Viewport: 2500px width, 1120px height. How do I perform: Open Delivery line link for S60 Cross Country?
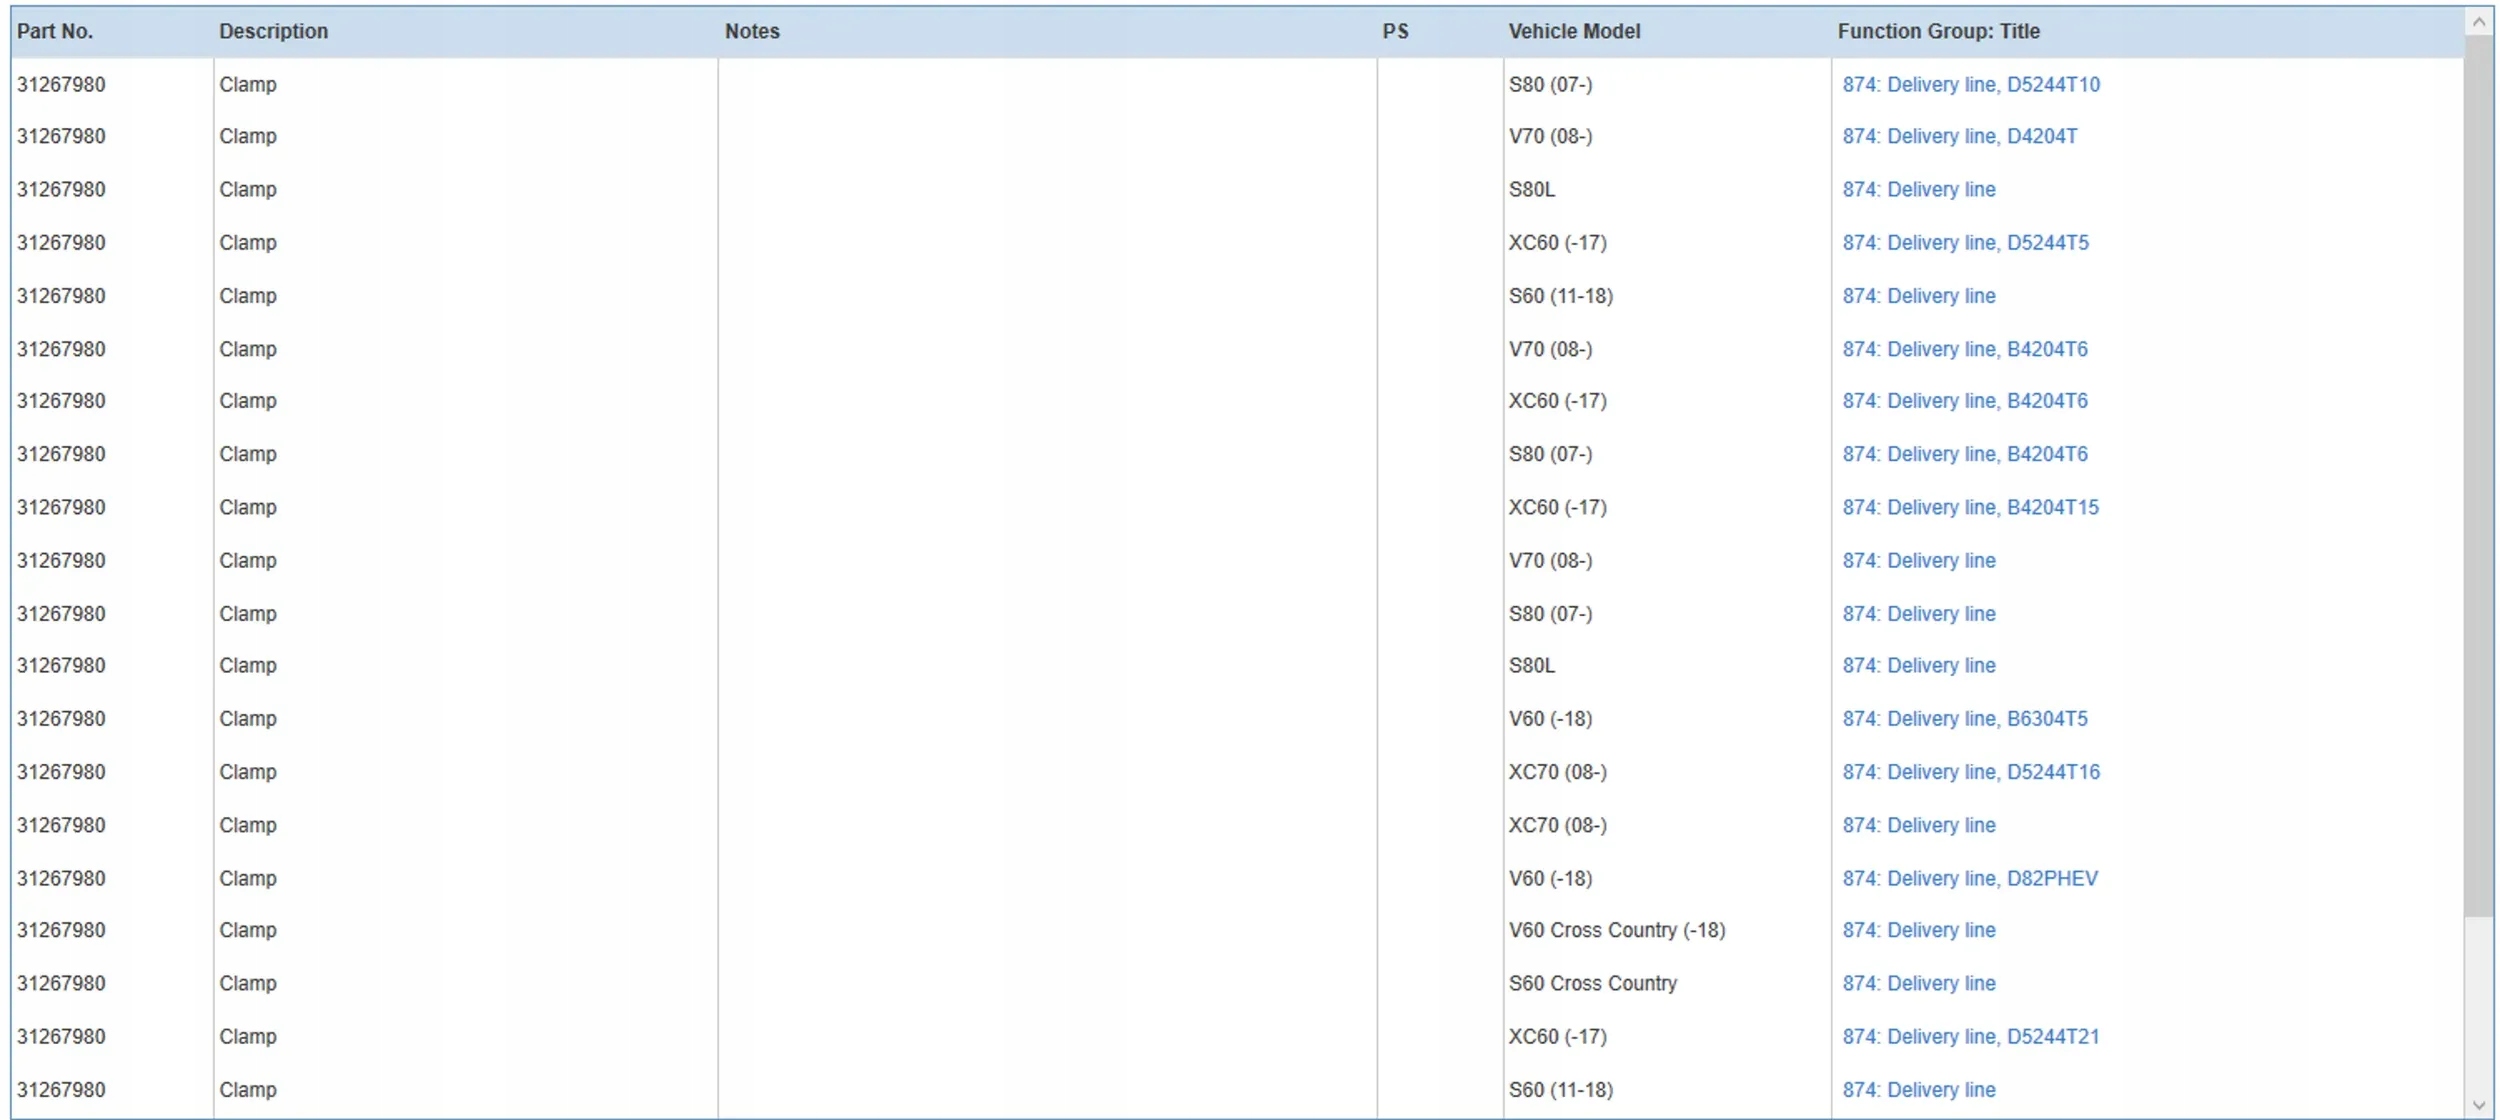click(1918, 984)
